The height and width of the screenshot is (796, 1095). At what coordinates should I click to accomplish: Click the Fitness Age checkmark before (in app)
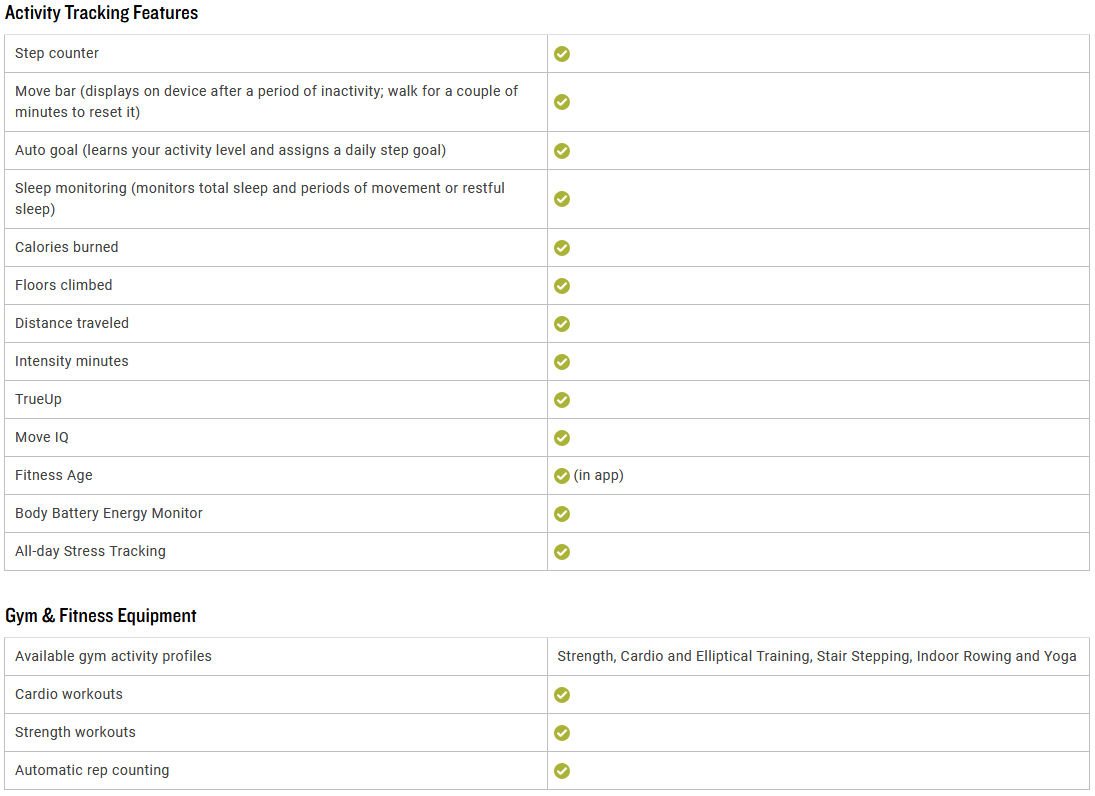561,476
